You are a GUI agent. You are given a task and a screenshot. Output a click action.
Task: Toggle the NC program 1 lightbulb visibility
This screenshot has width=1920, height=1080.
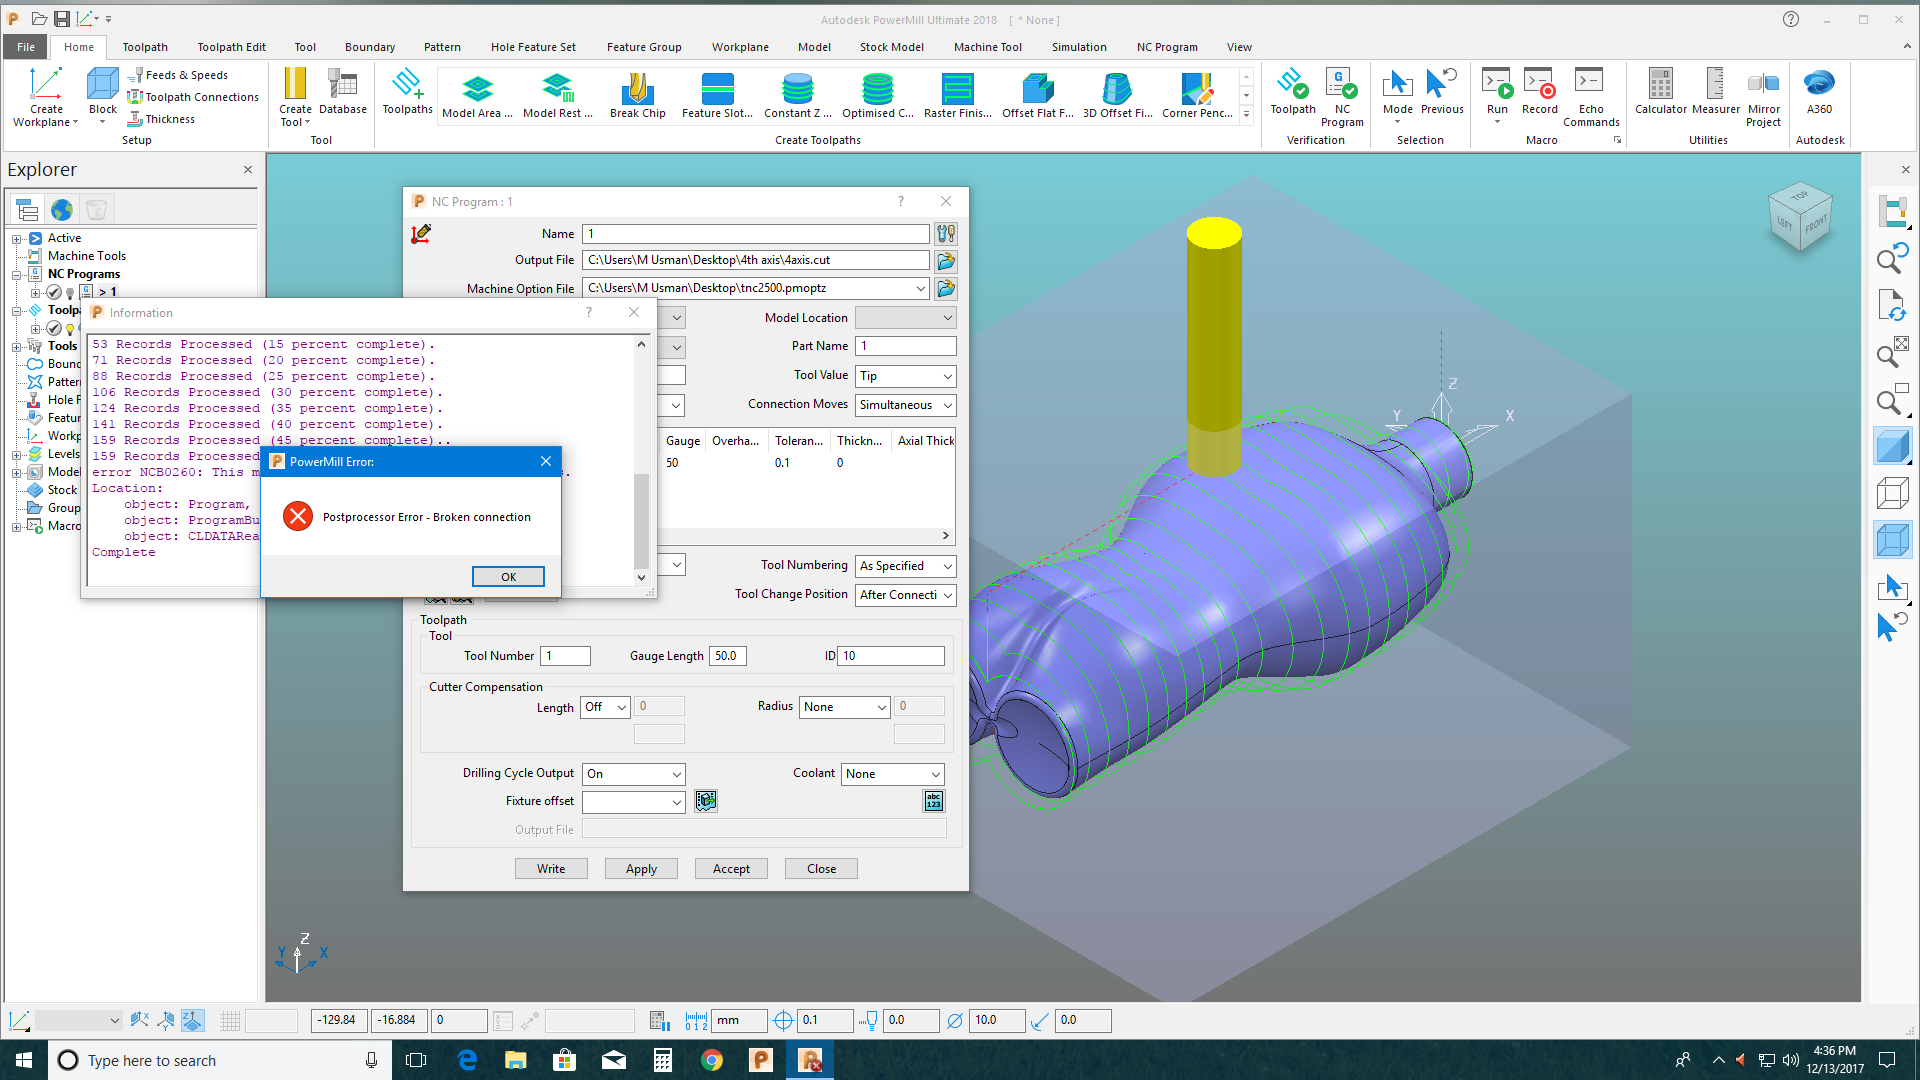[x=70, y=293]
